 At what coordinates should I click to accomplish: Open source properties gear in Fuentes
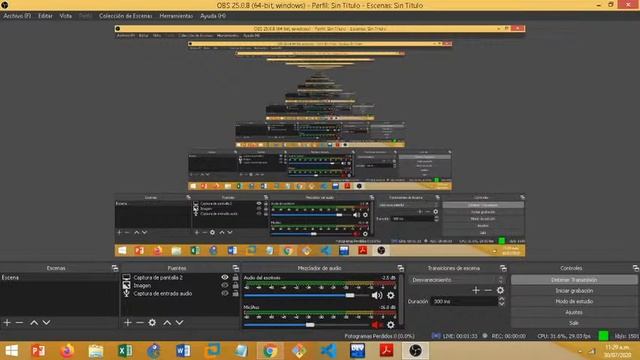click(152, 322)
